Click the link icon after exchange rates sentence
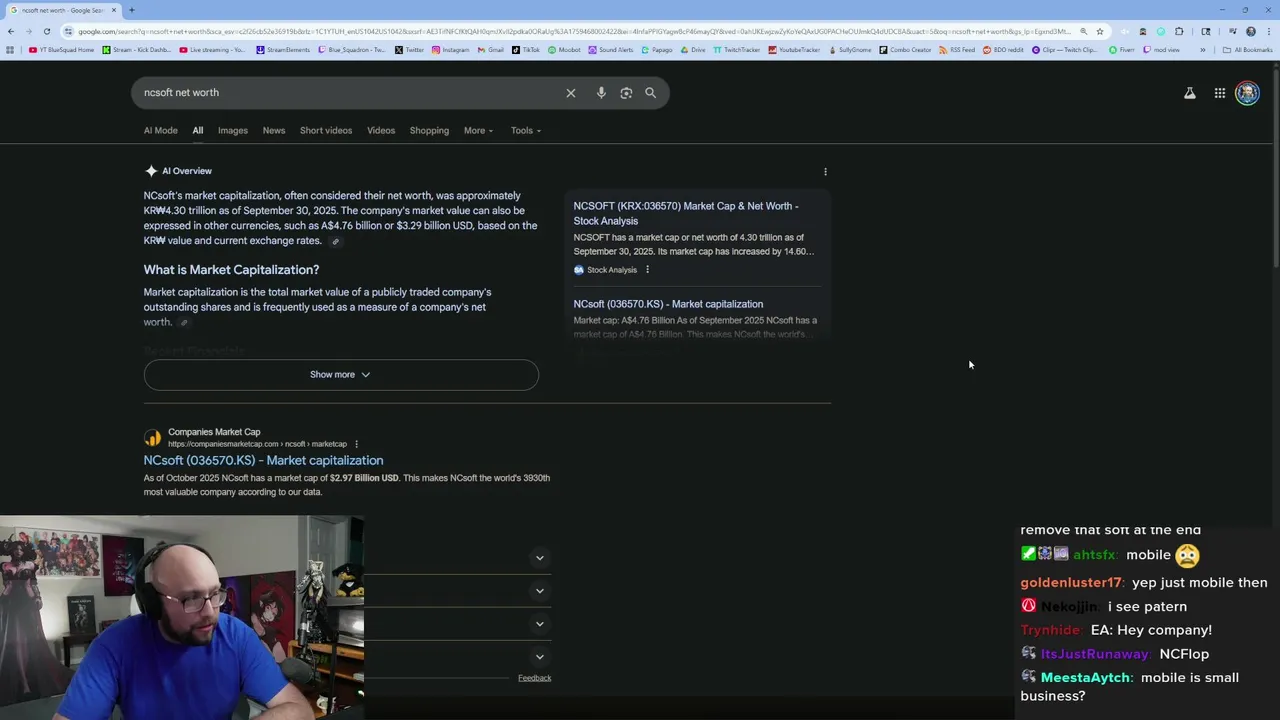This screenshot has height=720, width=1280. 335,241
